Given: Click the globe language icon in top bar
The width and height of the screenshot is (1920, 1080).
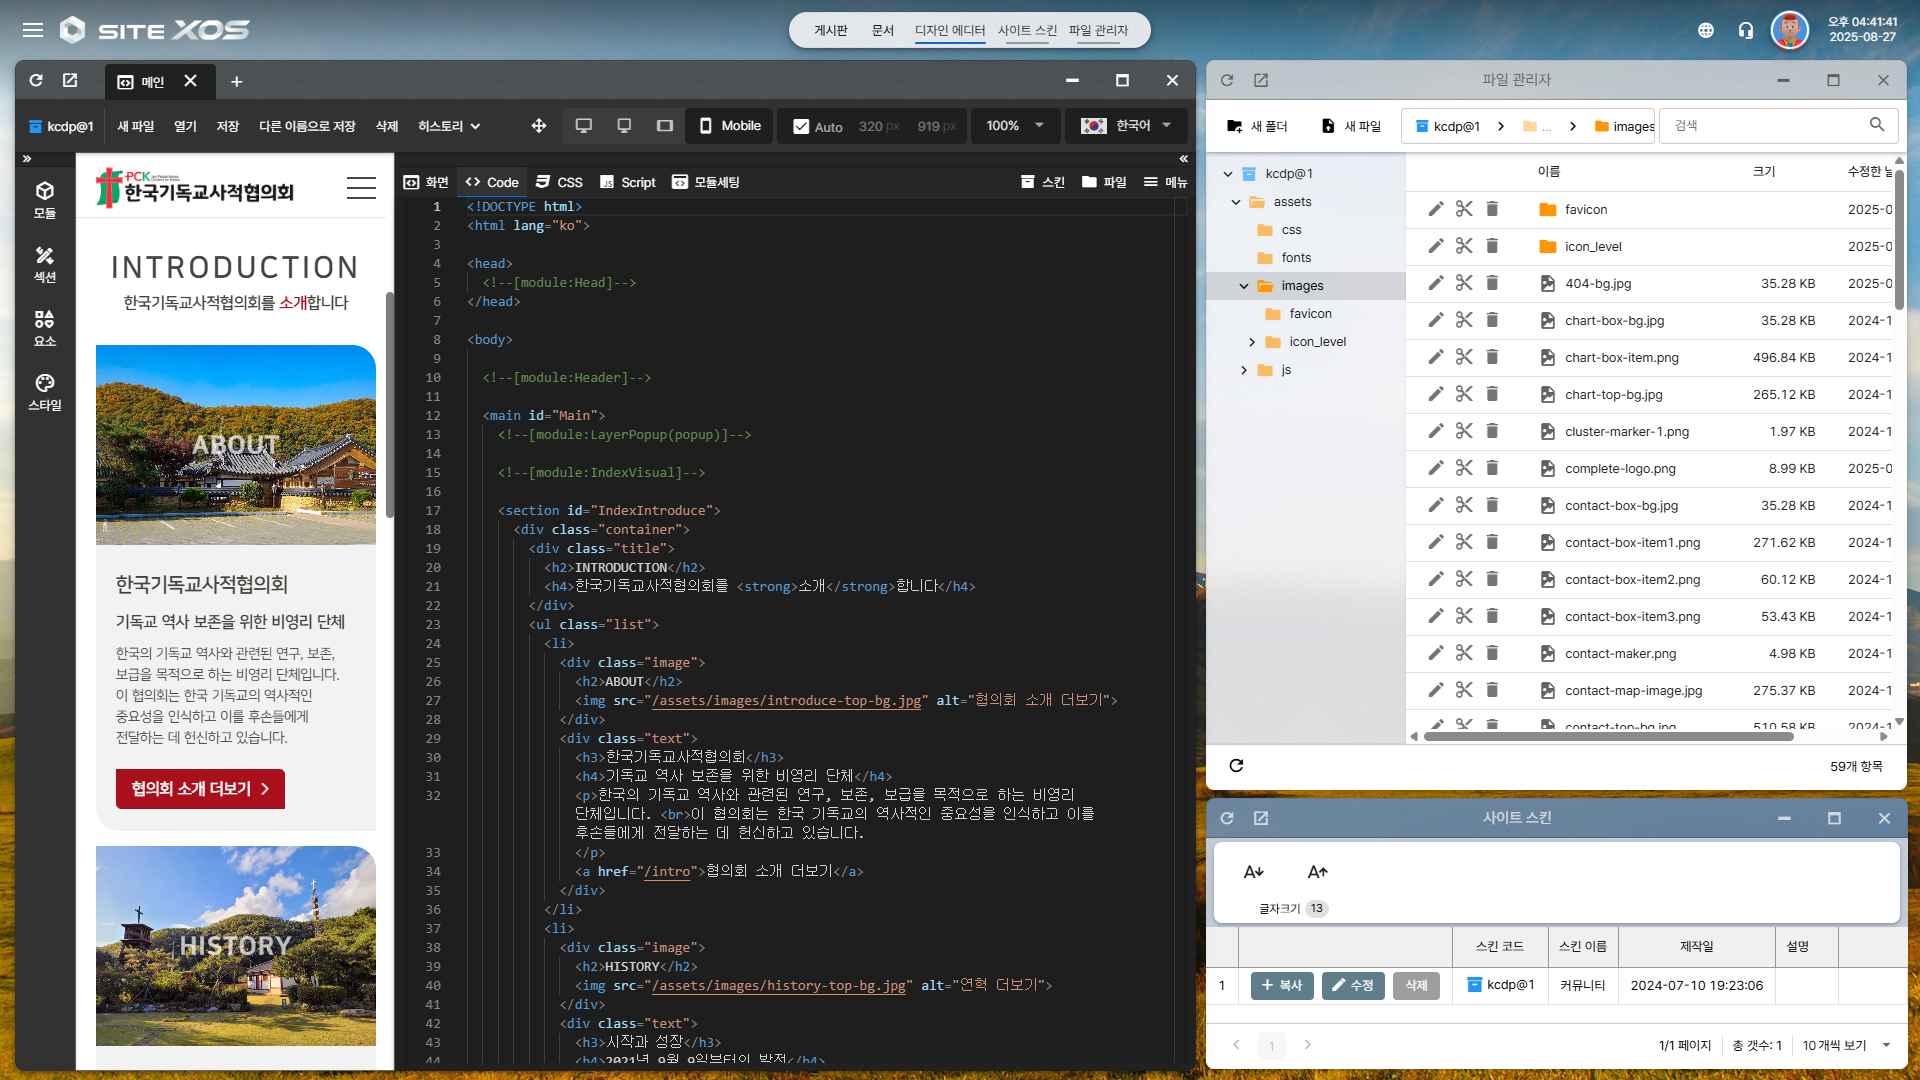Looking at the screenshot, I should (x=1706, y=30).
